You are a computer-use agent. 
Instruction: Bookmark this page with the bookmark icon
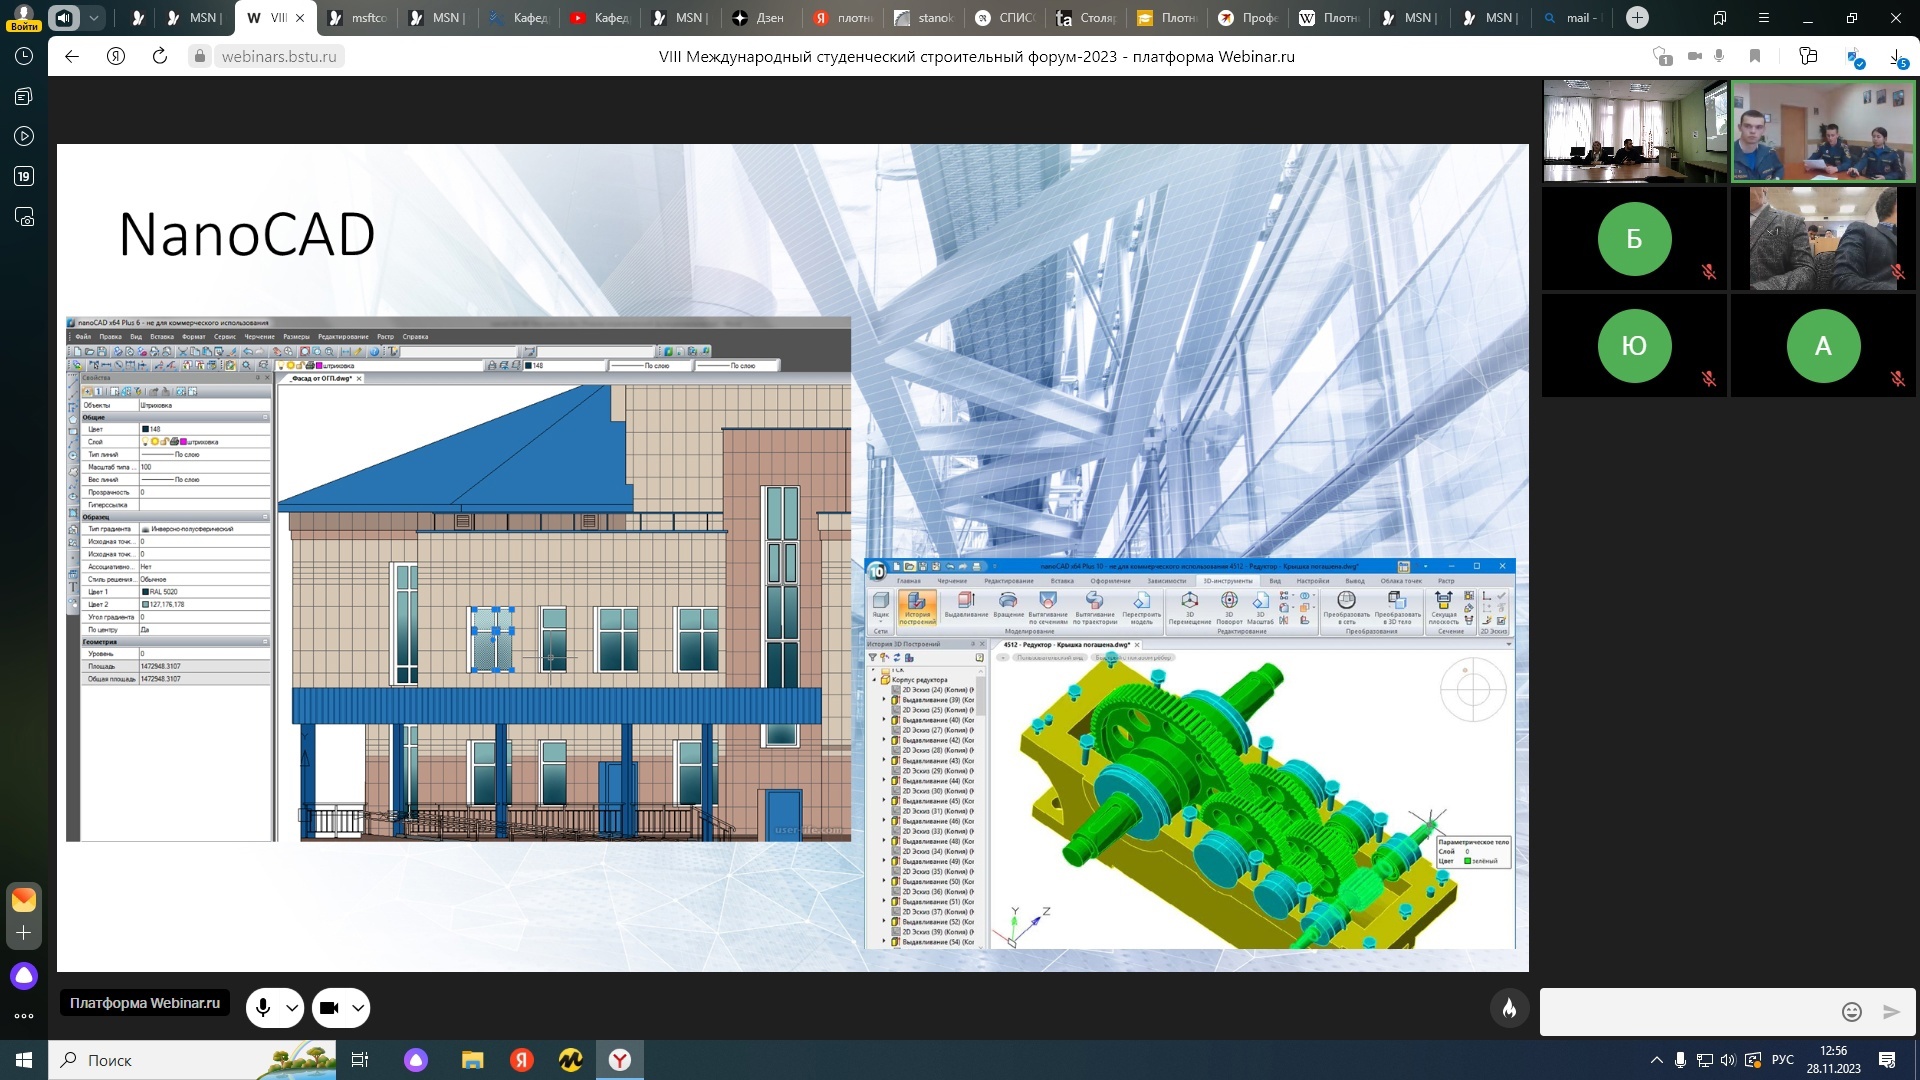click(1755, 57)
